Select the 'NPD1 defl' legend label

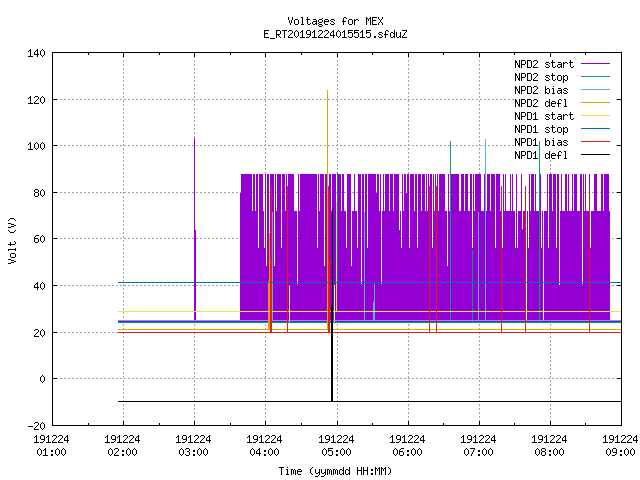coord(541,156)
